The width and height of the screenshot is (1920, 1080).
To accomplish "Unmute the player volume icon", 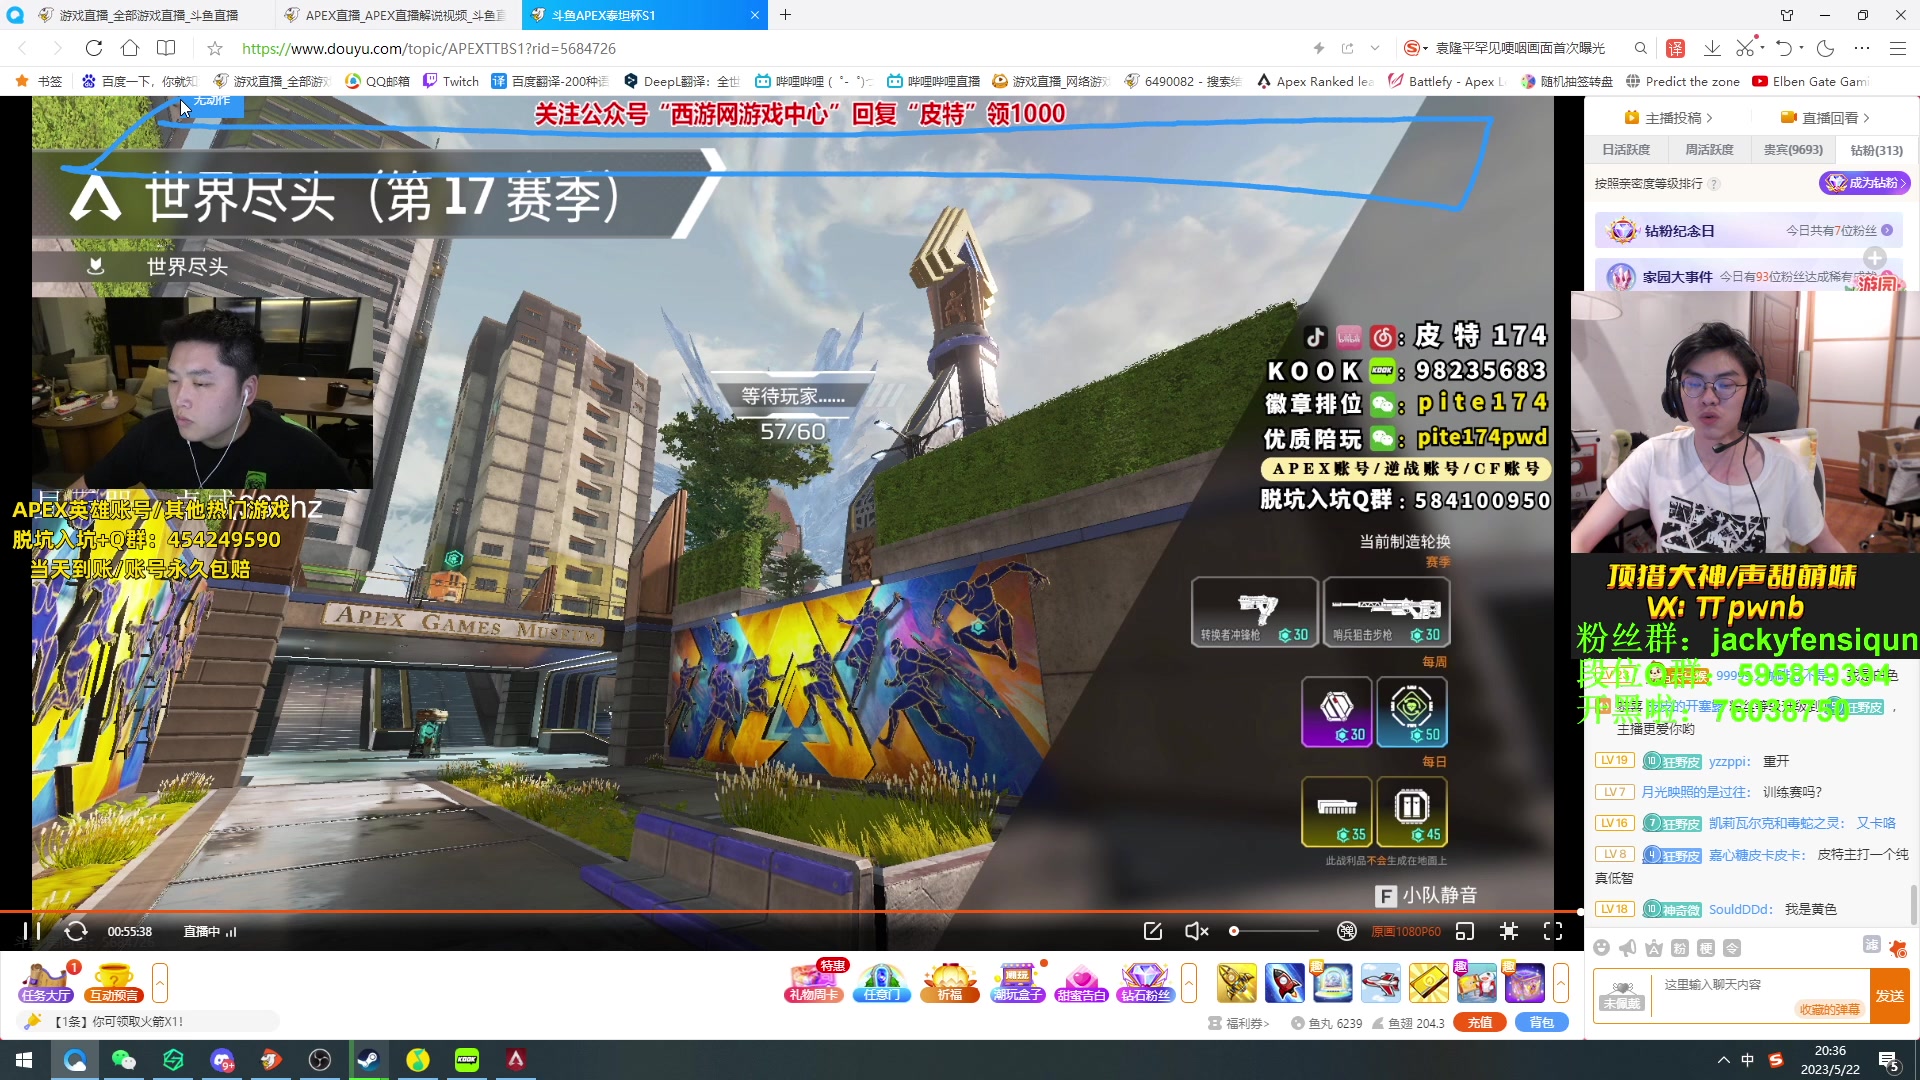I will [1196, 931].
